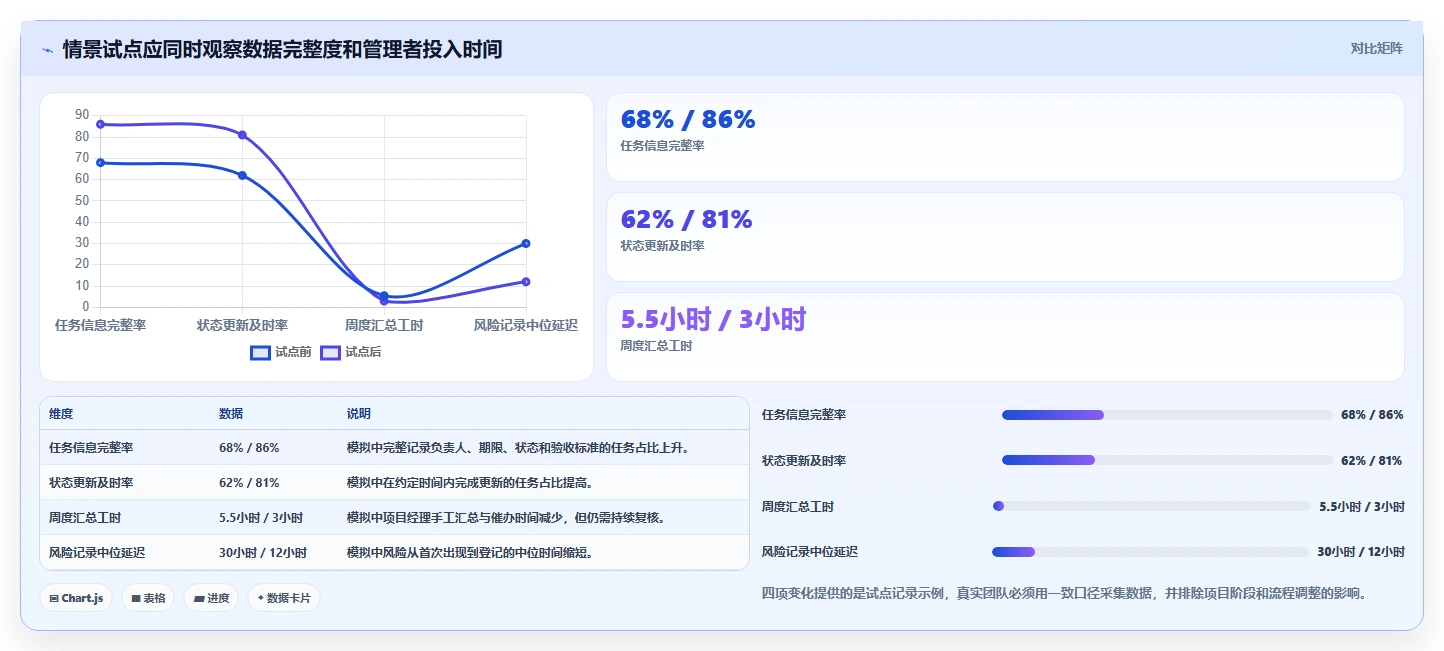1444x651 pixels.
Task: Click the 维度 column header
Action: tap(61, 414)
